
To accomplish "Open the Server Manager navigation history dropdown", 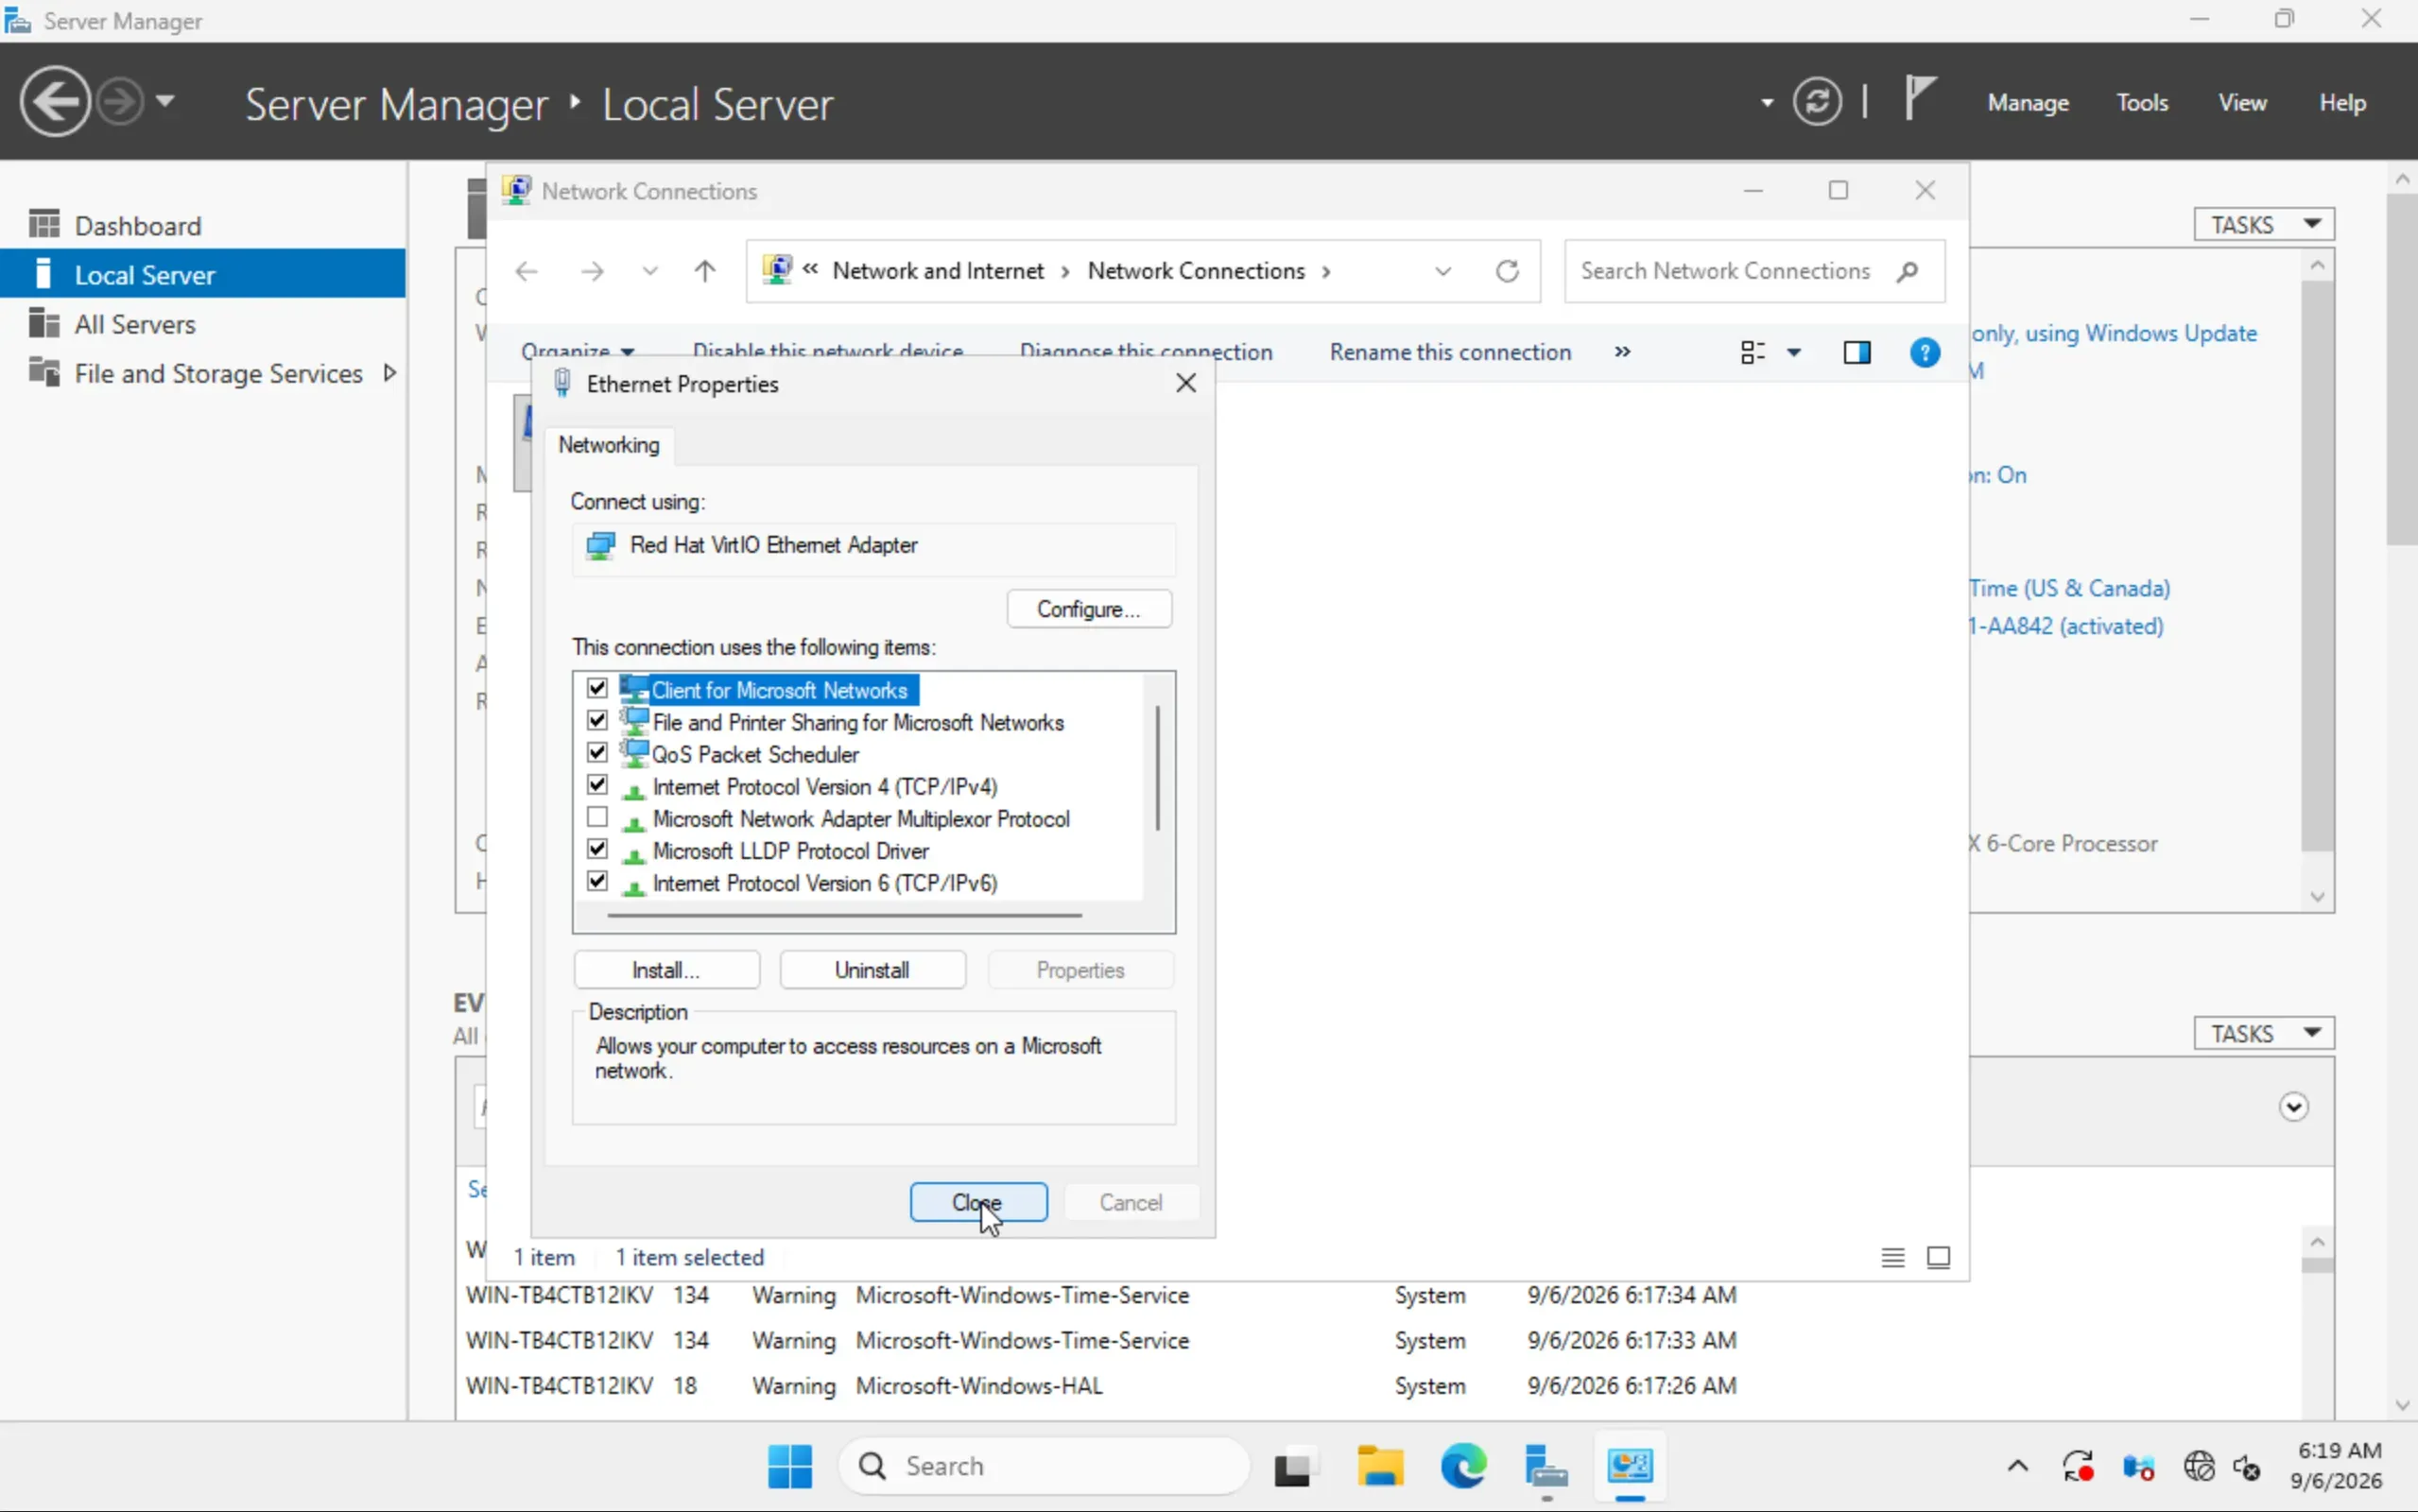I will 165,101.
